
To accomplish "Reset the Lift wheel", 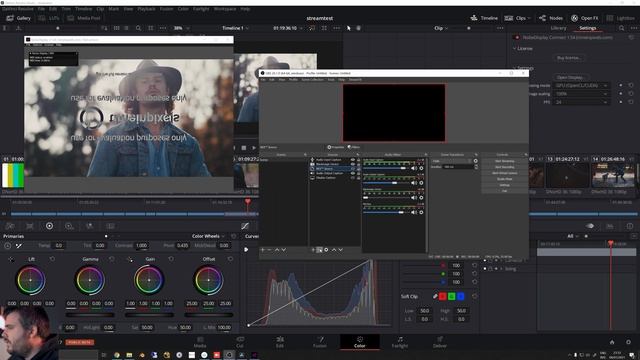I will 52,259.
